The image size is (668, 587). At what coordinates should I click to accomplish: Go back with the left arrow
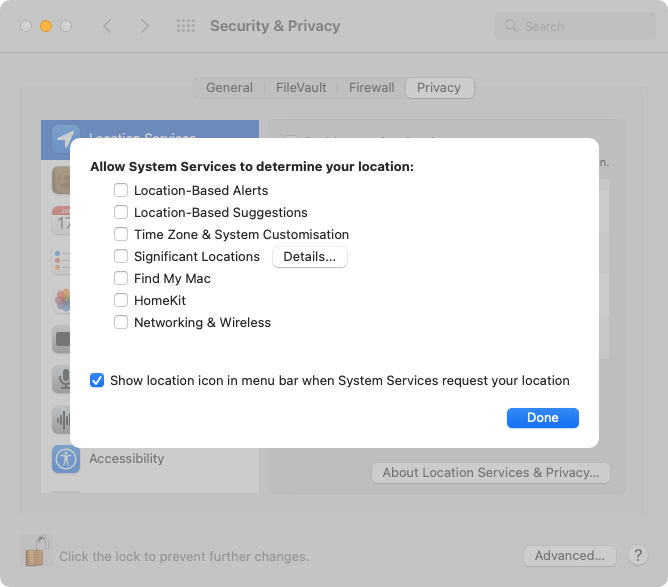108,26
